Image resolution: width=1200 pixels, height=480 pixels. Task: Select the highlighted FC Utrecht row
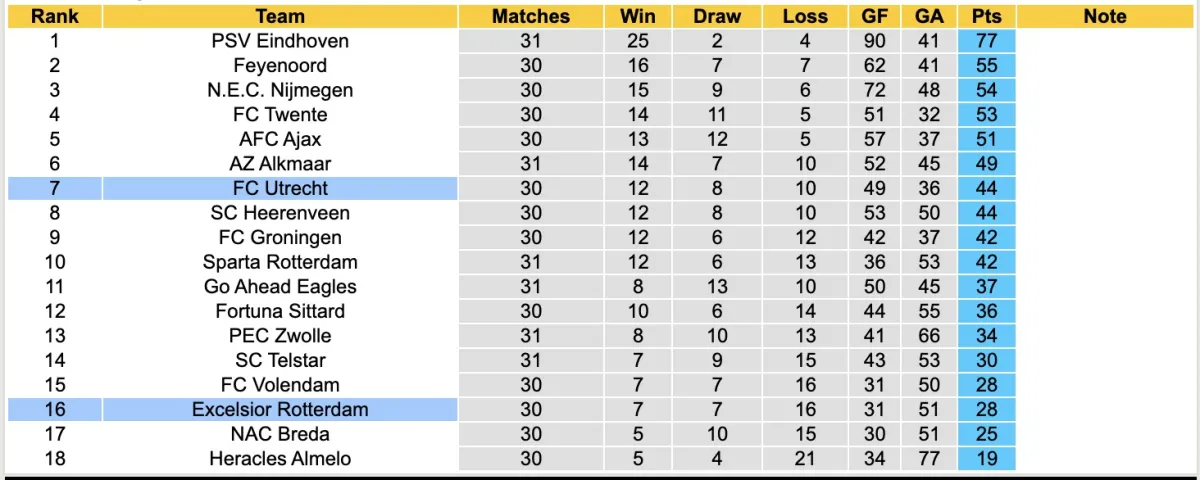tap(280, 188)
